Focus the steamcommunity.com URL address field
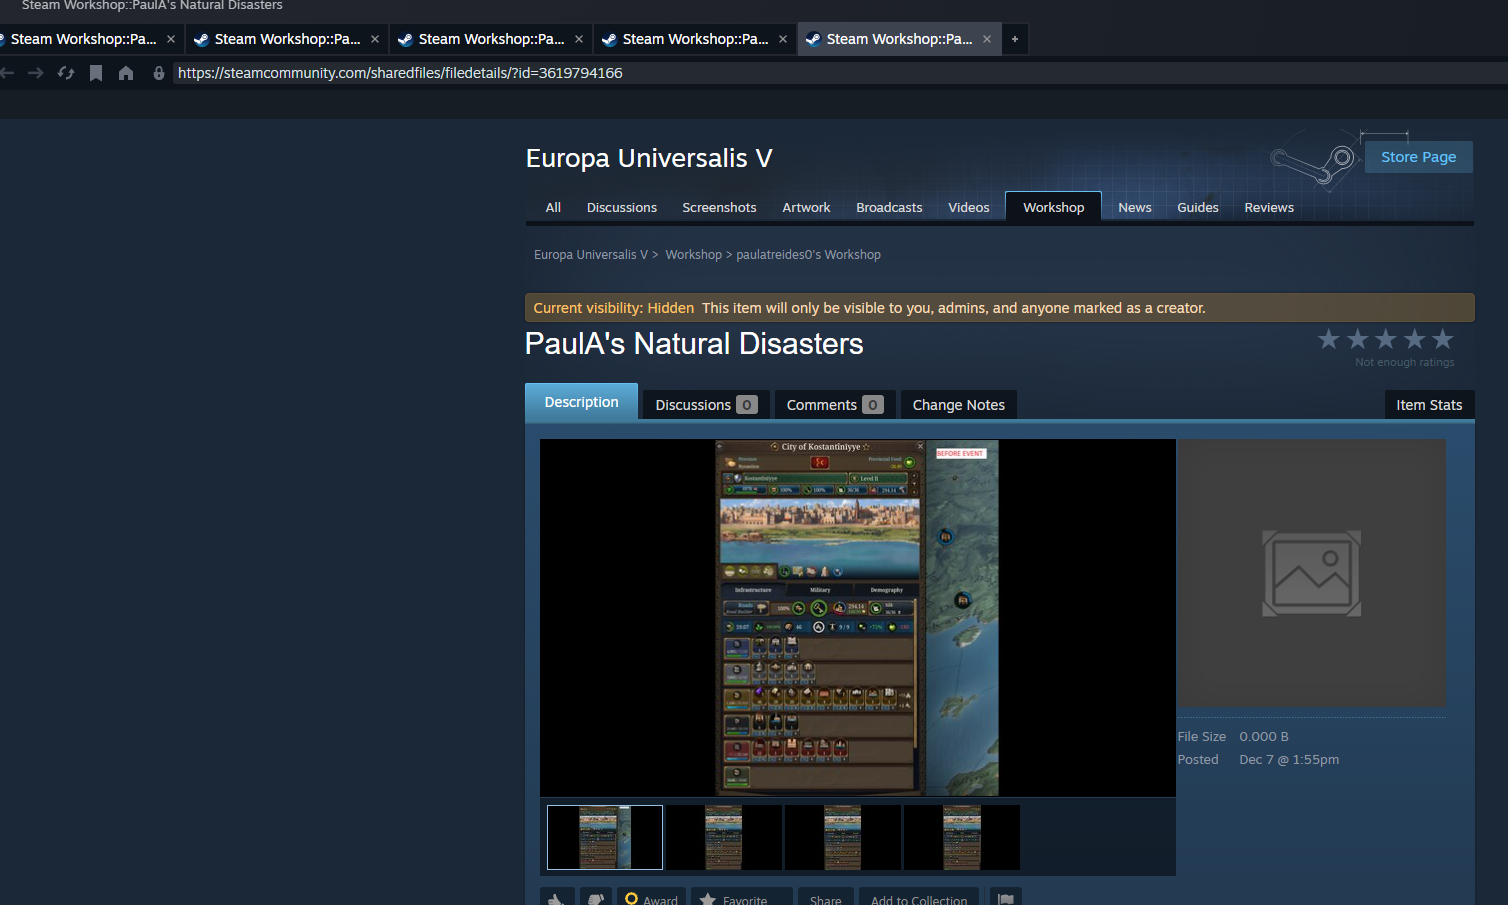Image resolution: width=1508 pixels, height=905 pixels. pos(838,73)
